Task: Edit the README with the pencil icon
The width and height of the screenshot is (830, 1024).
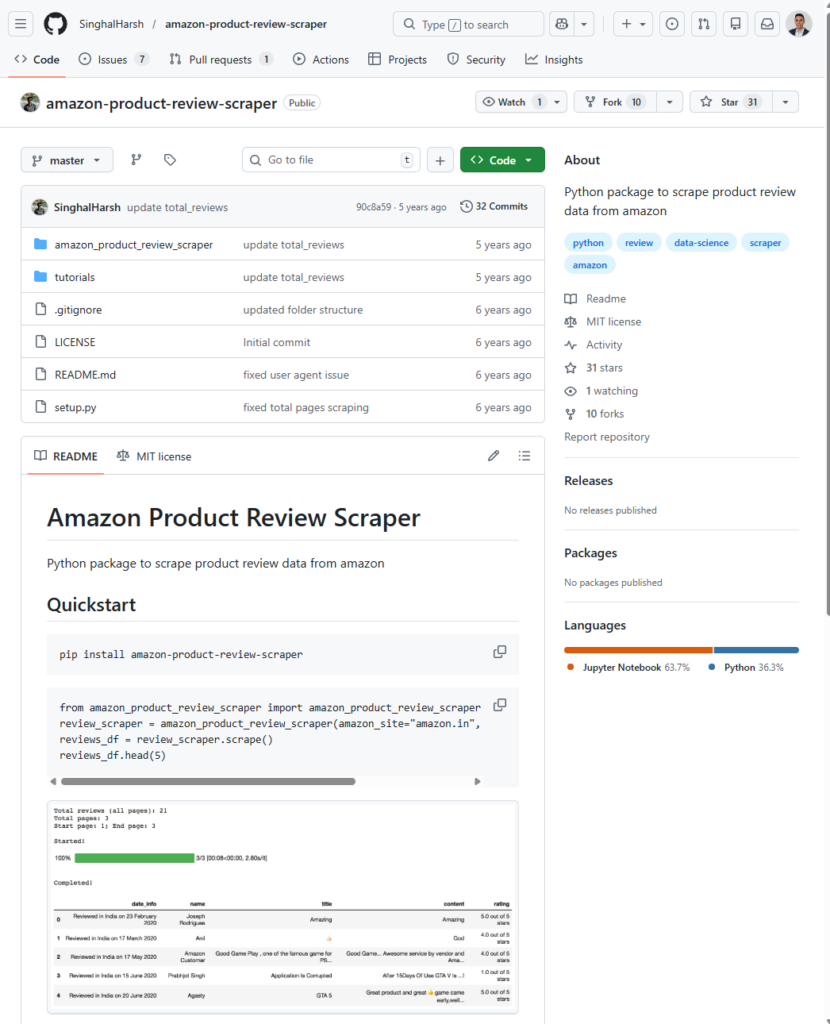Action: click(493, 455)
